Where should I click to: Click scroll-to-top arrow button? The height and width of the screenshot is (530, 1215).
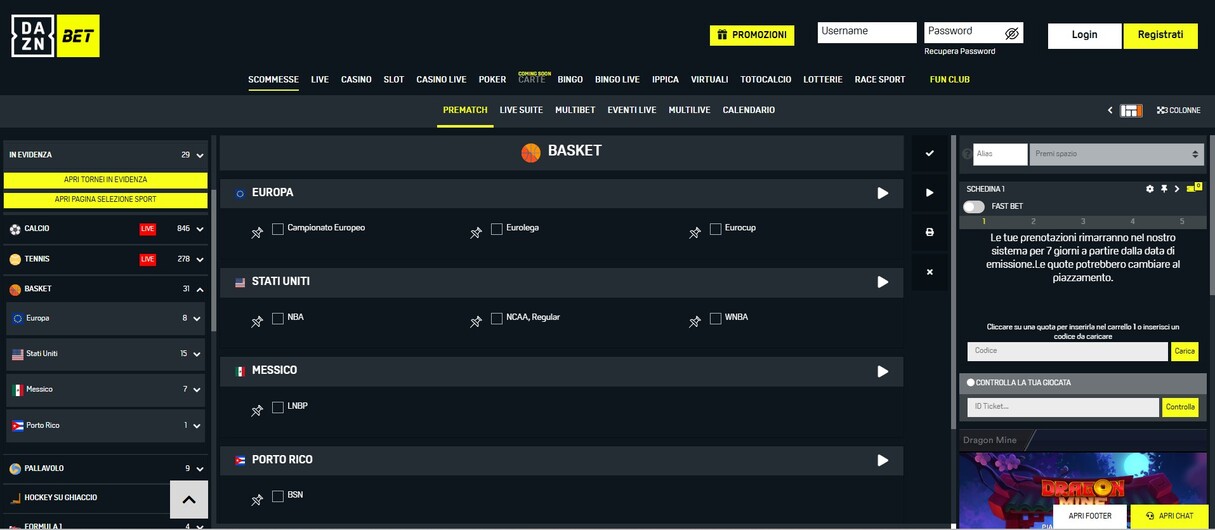pos(189,499)
